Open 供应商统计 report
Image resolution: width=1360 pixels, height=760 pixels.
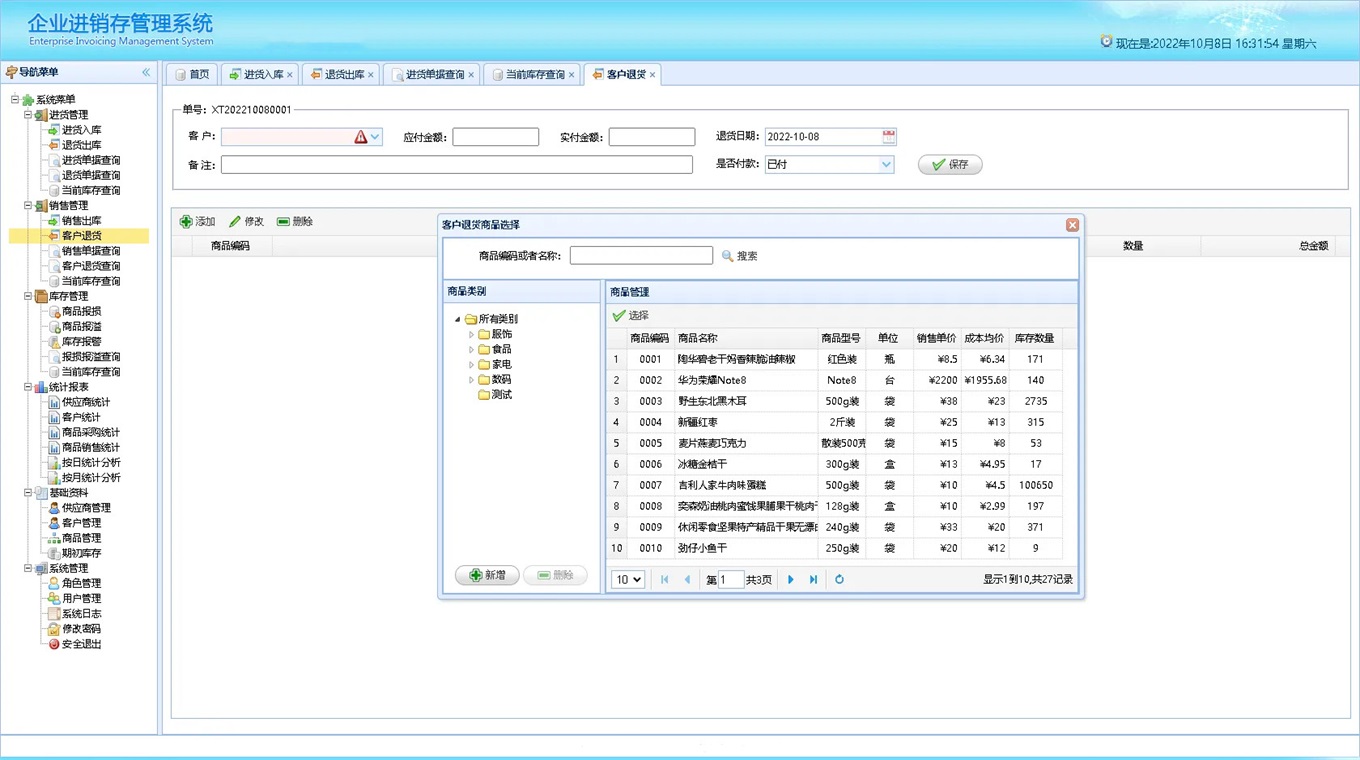tap(86, 402)
